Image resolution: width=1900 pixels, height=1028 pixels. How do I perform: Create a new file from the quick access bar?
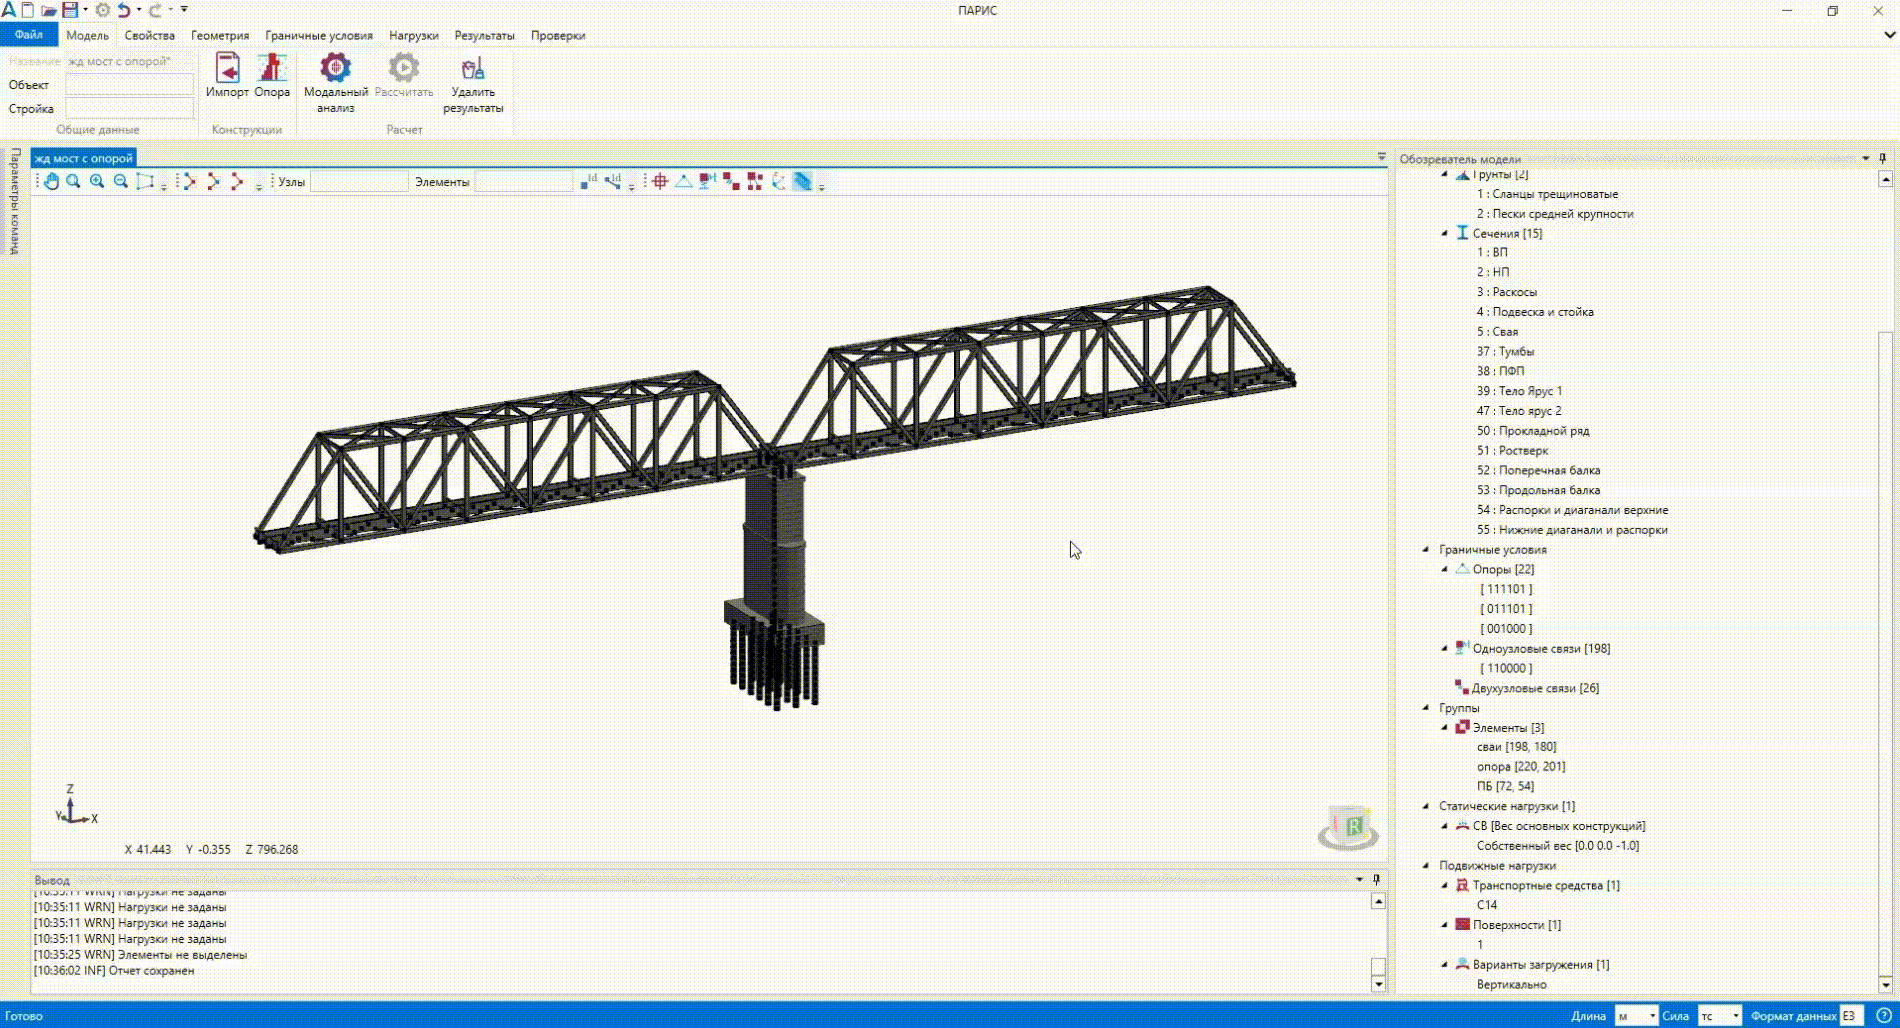tap(27, 10)
